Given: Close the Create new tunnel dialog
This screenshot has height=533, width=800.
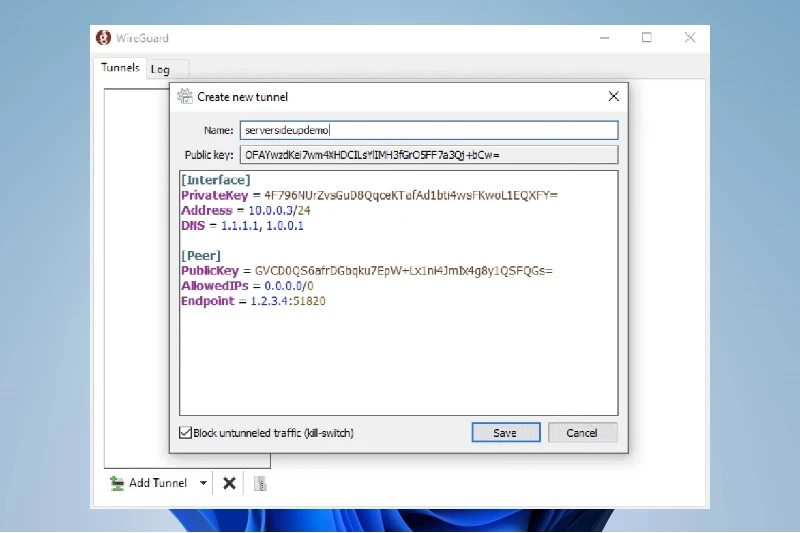Looking at the screenshot, I should point(613,96).
